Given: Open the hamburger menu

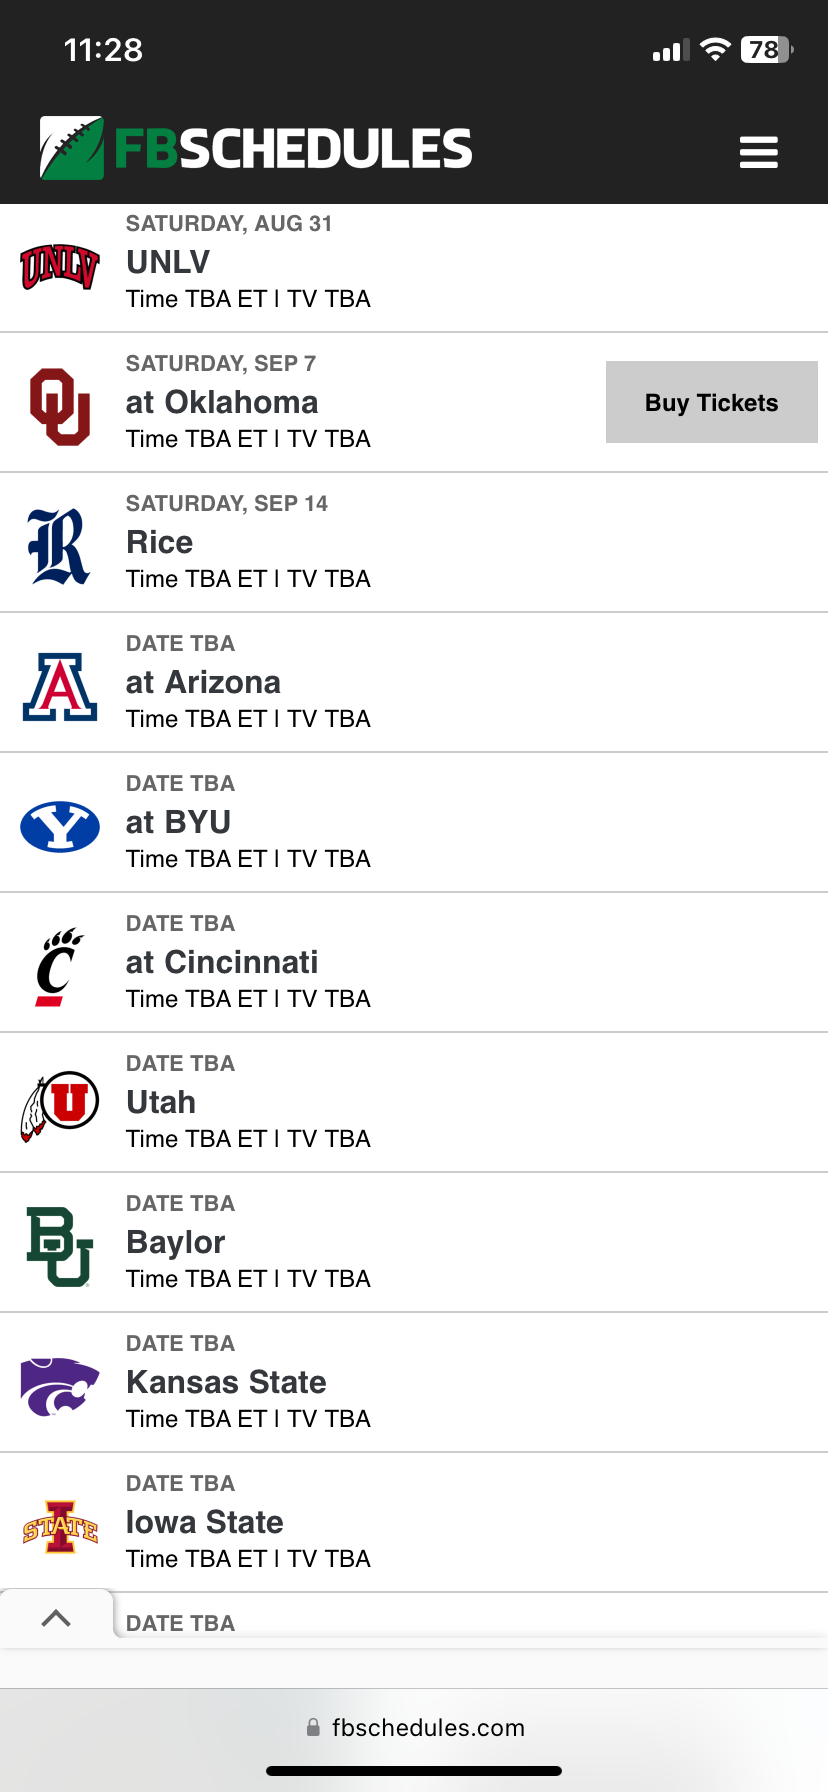Looking at the screenshot, I should pyautogui.click(x=758, y=152).
